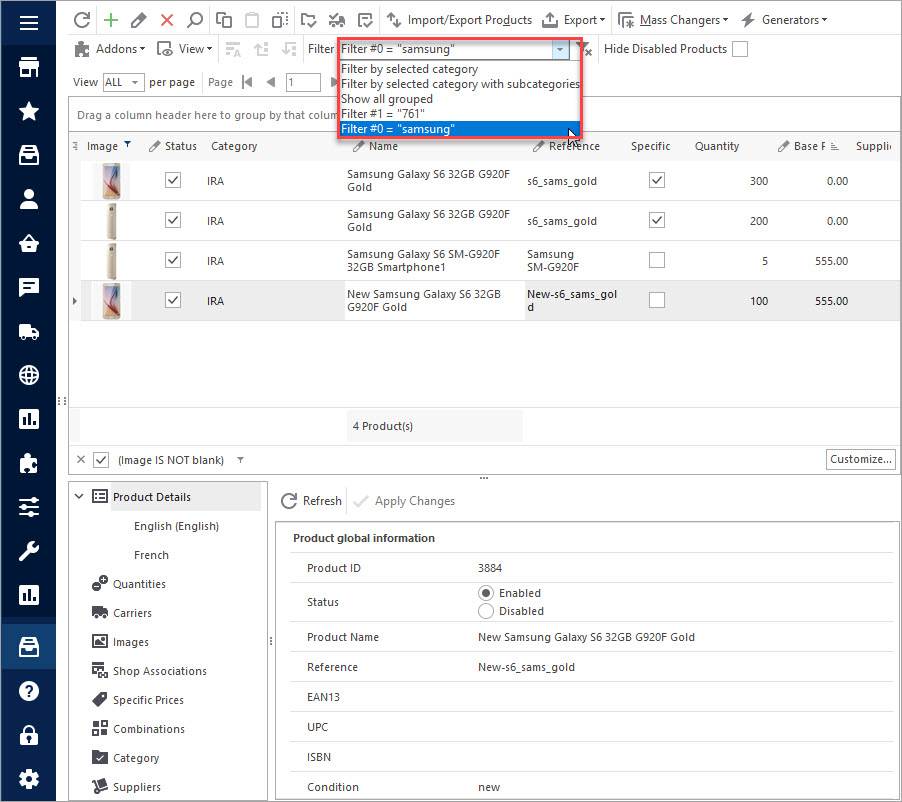
Task: Remove the grid filter with the X button
Action: [81, 460]
